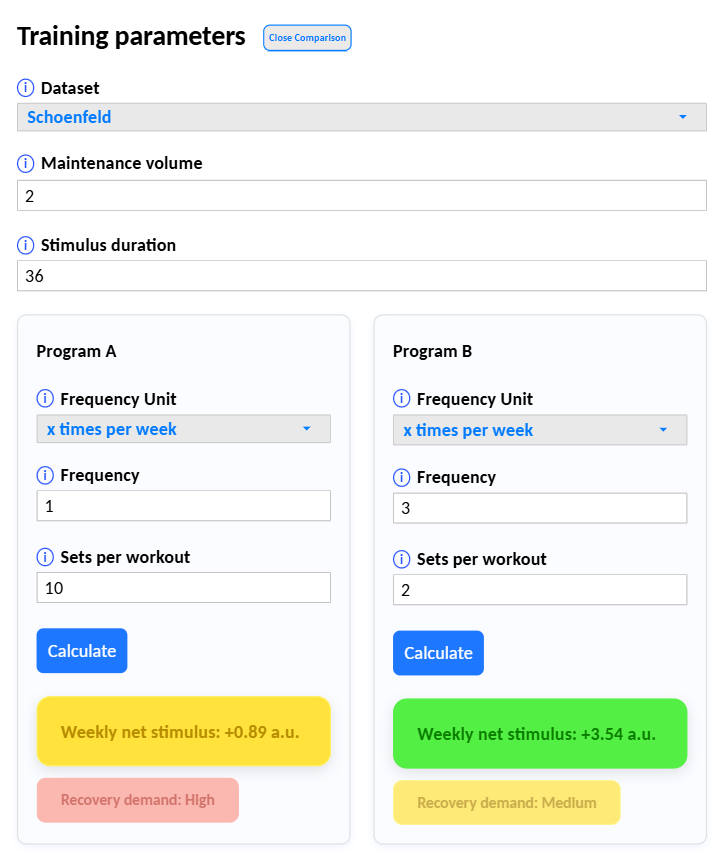Click the Dataset info icon
Viewport: 726px width, 858px height.
26,88
